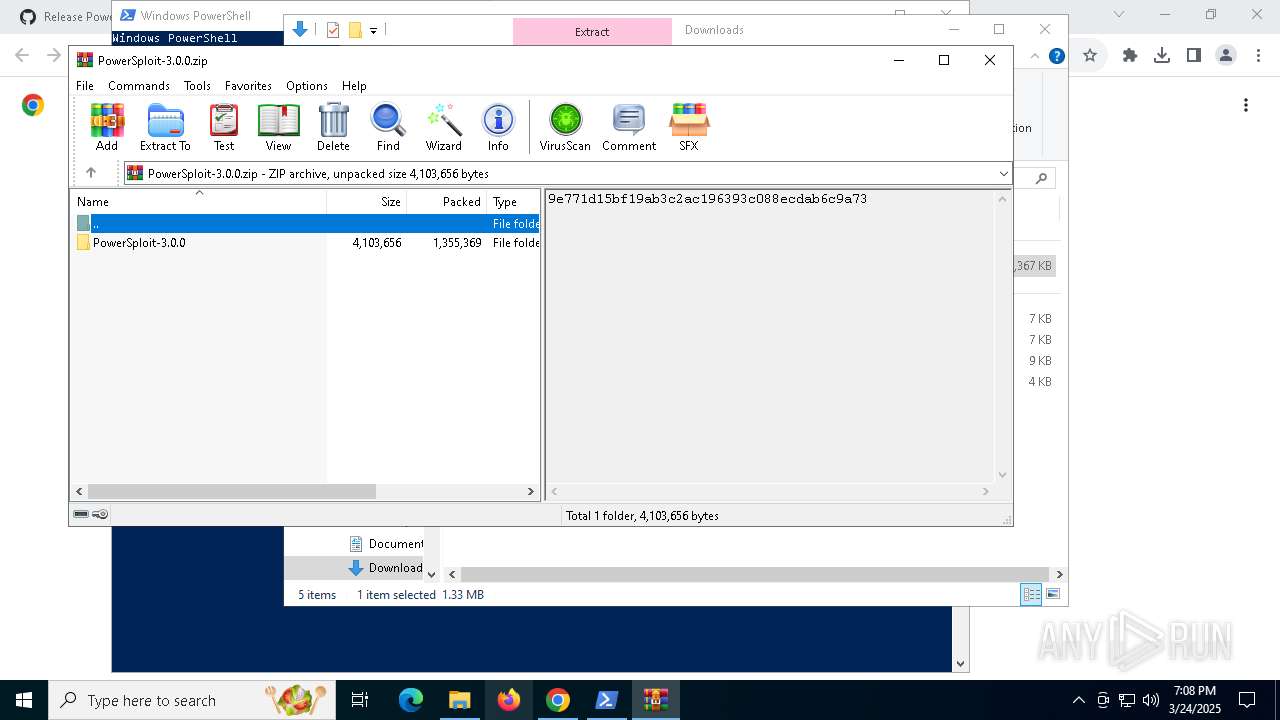Sort by the Packed column header
Viewport: 1280px width, 720px height.
447,201
